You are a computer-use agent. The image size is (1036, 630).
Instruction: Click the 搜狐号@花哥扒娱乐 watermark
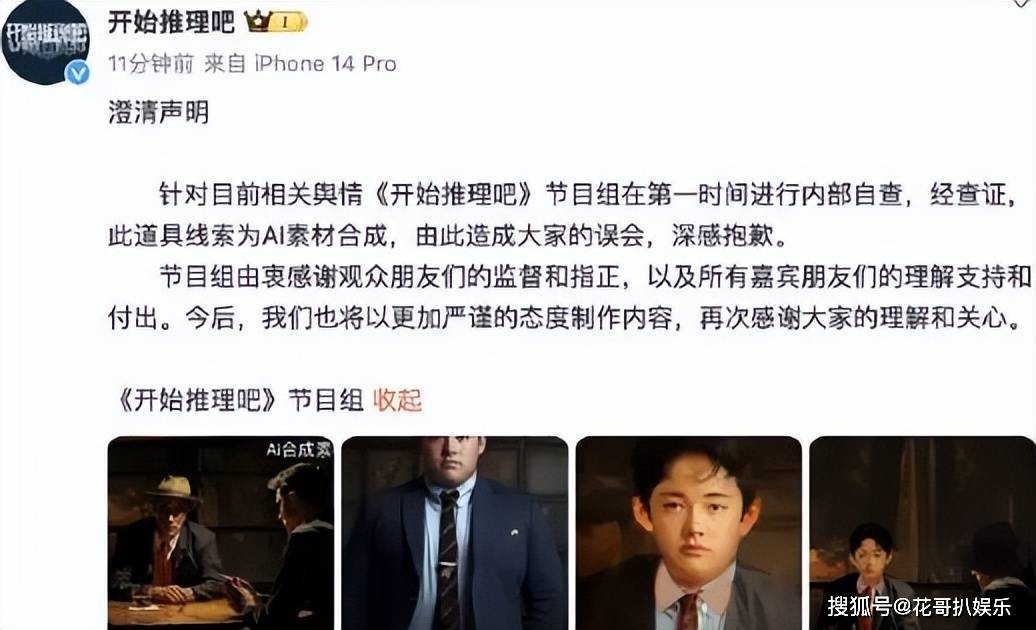[x=919, y=606]
